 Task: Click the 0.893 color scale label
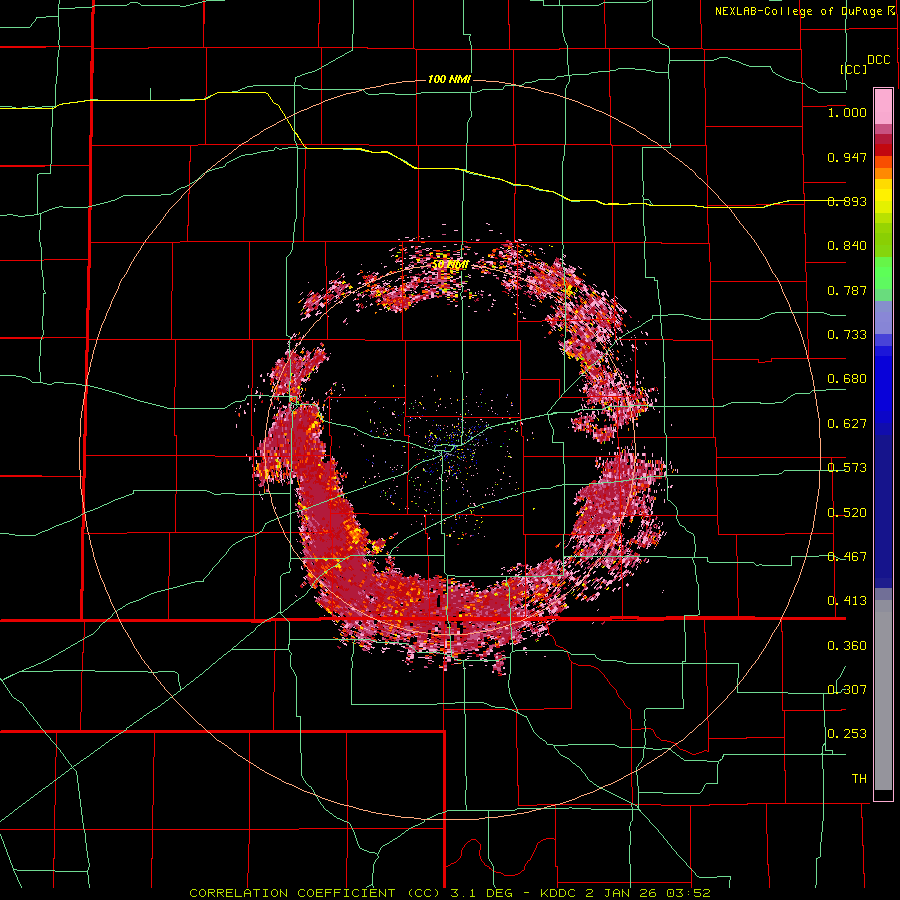coord(847,201)
